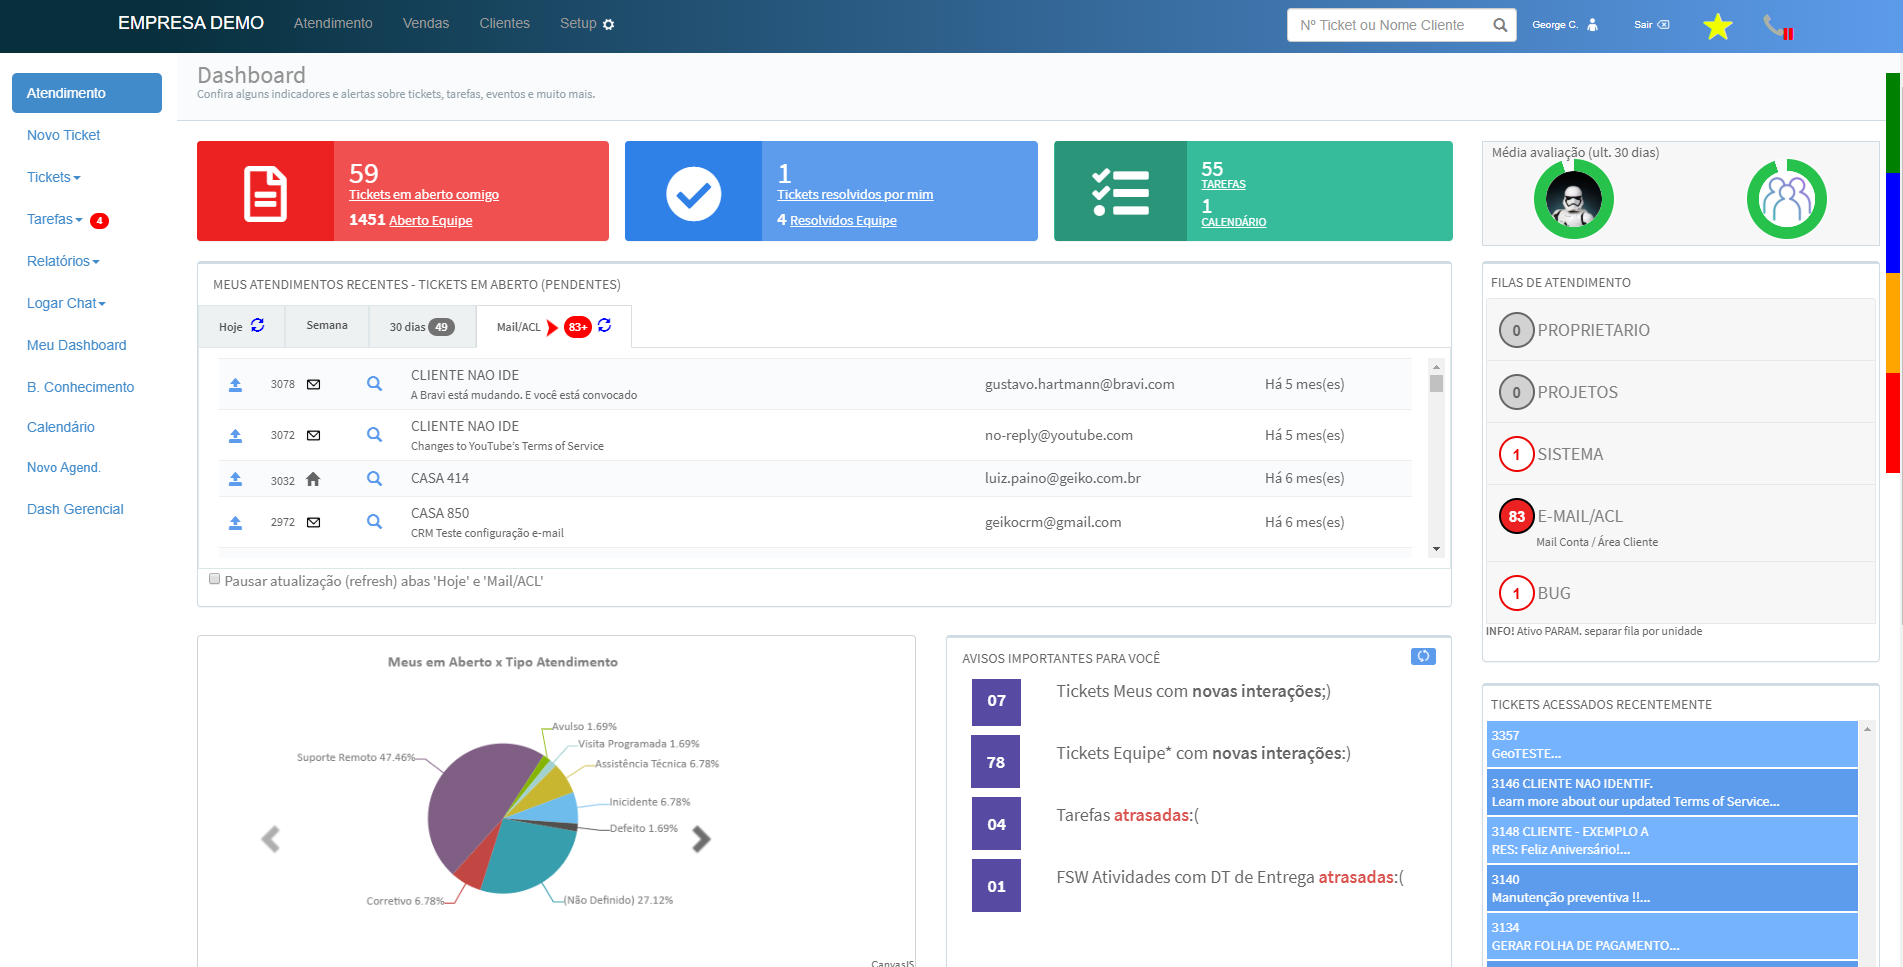The height and width of the screenshot is (967, 1903).
Task: Click Tickets resolvidos por mim link
Action: pos(855,195)
